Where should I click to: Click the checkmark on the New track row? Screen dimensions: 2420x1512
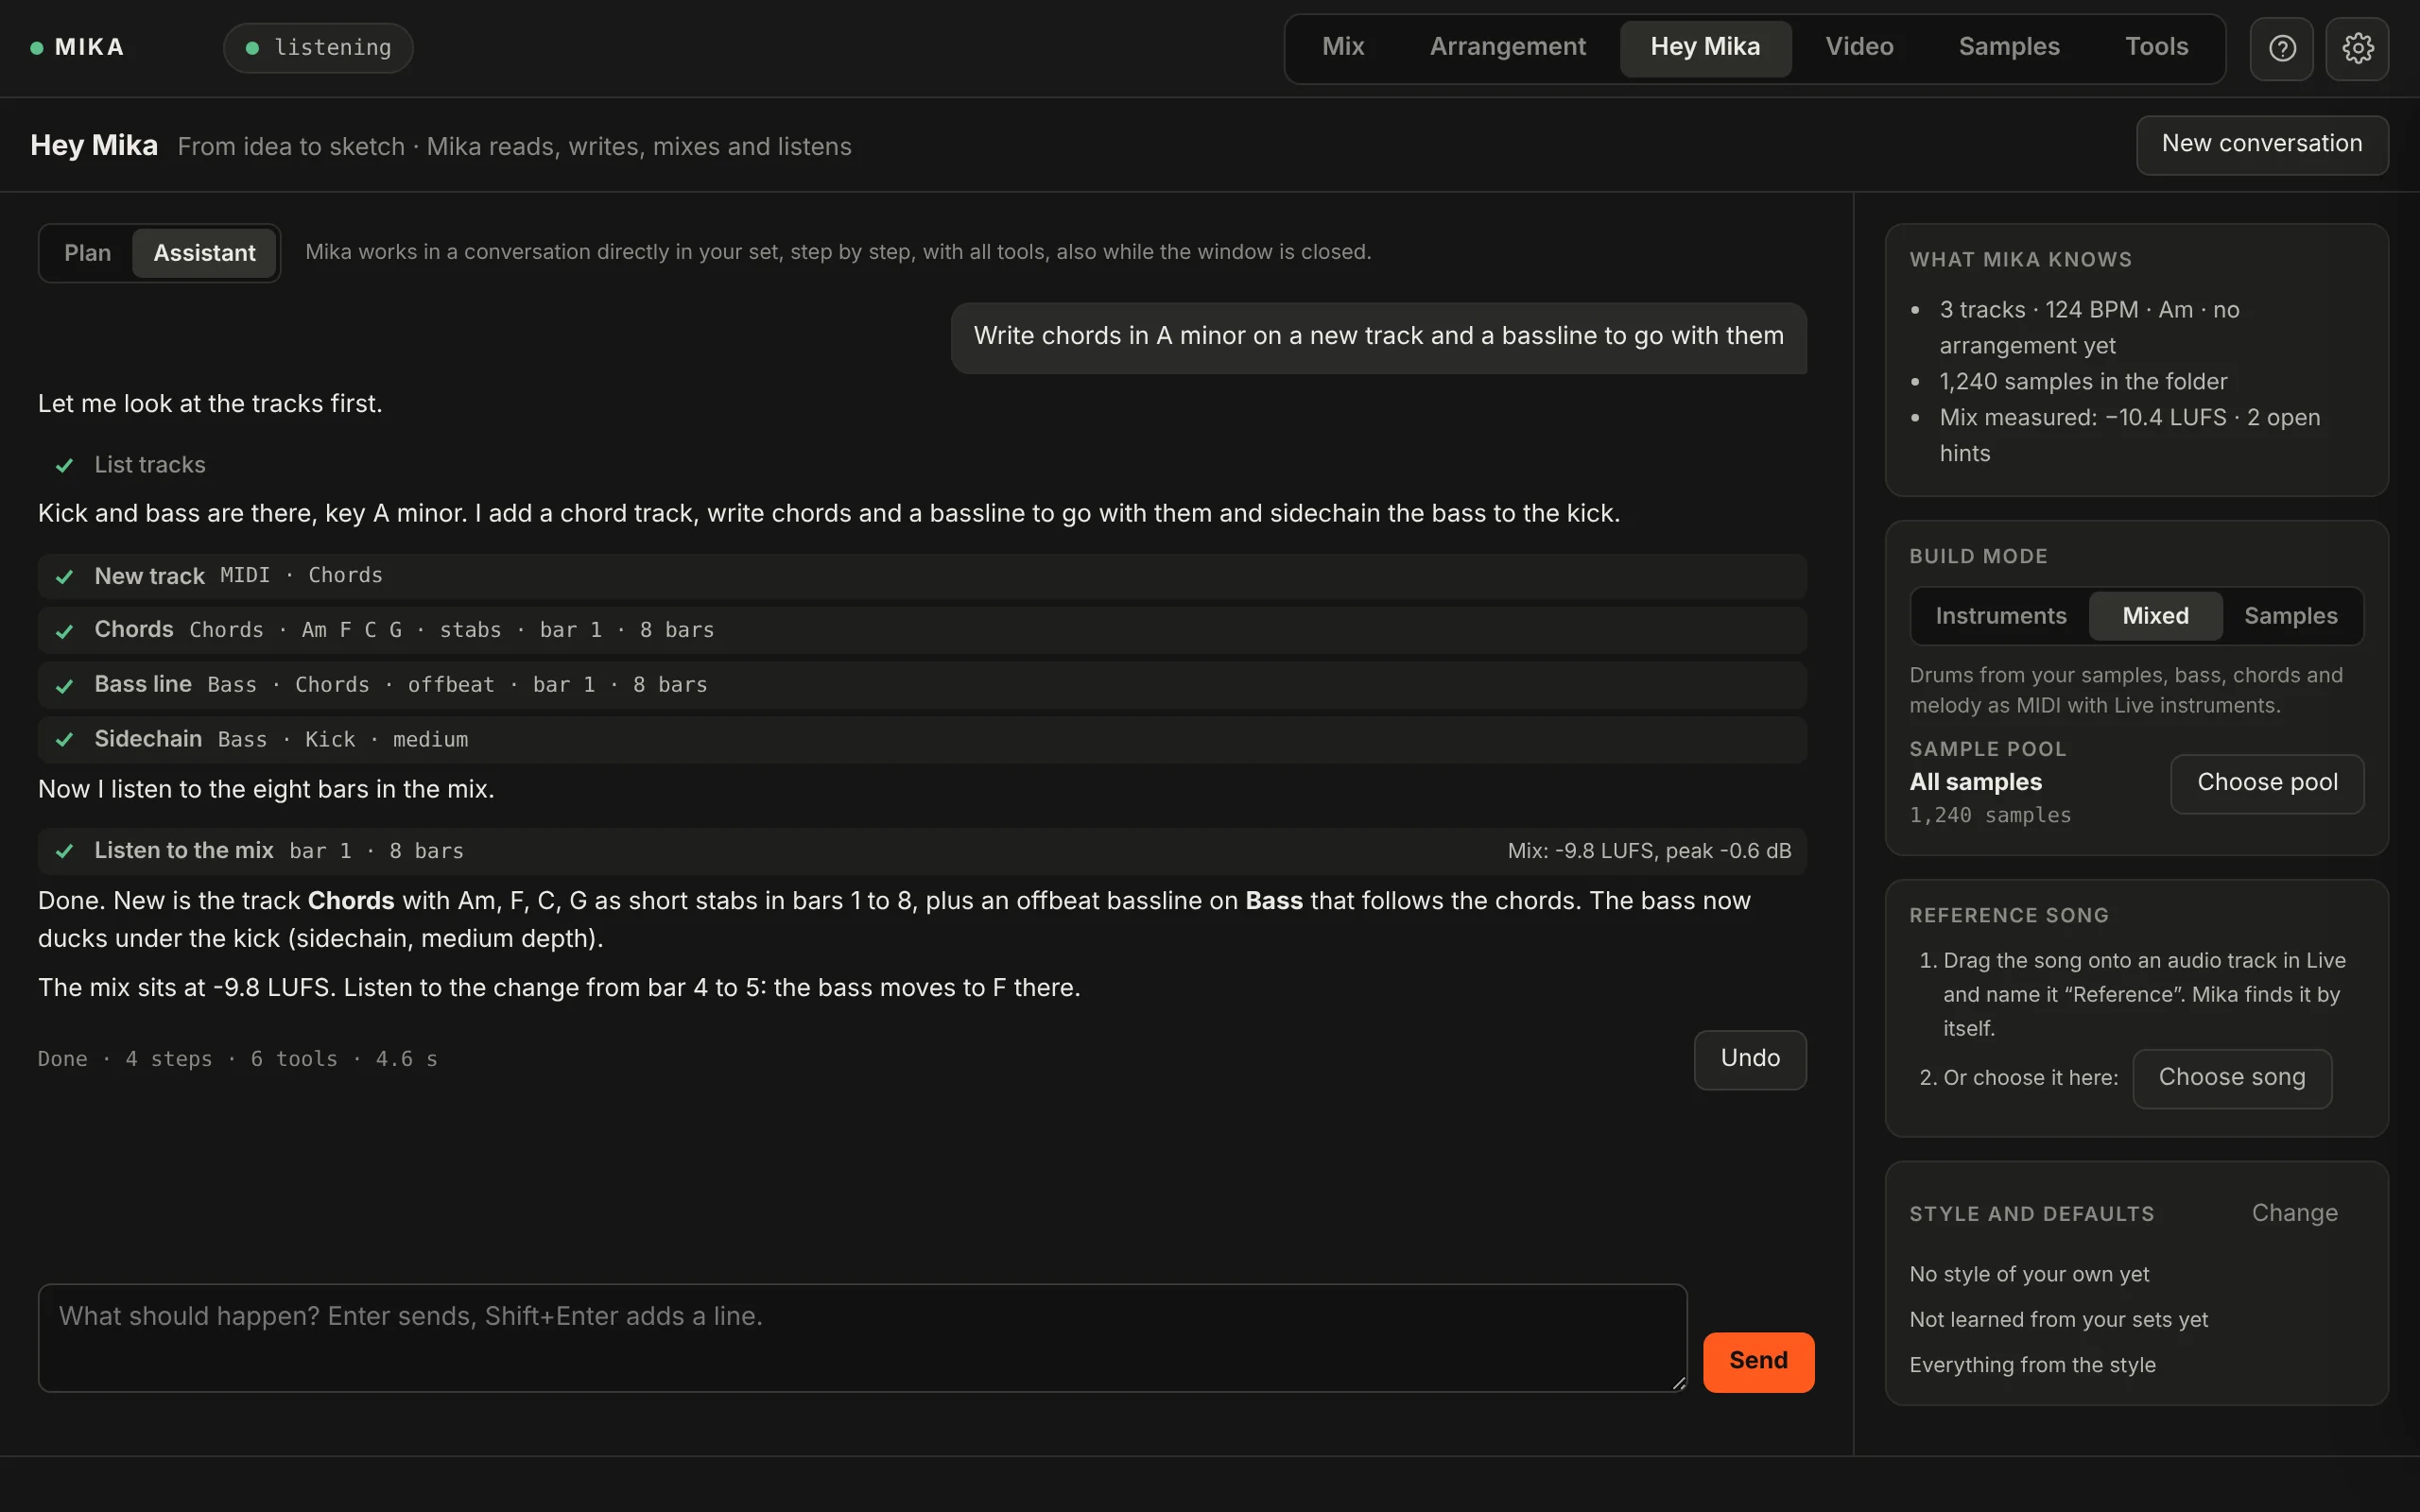tap(64, 576)
